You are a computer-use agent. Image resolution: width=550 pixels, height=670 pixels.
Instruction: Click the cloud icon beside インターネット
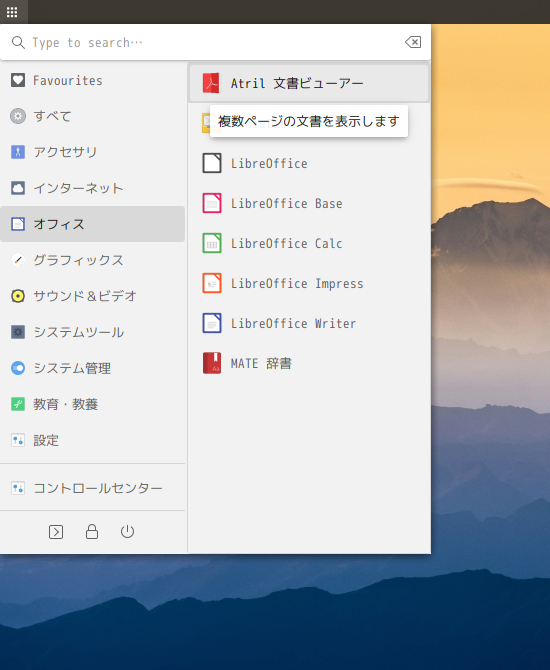(x=18, y=188)
